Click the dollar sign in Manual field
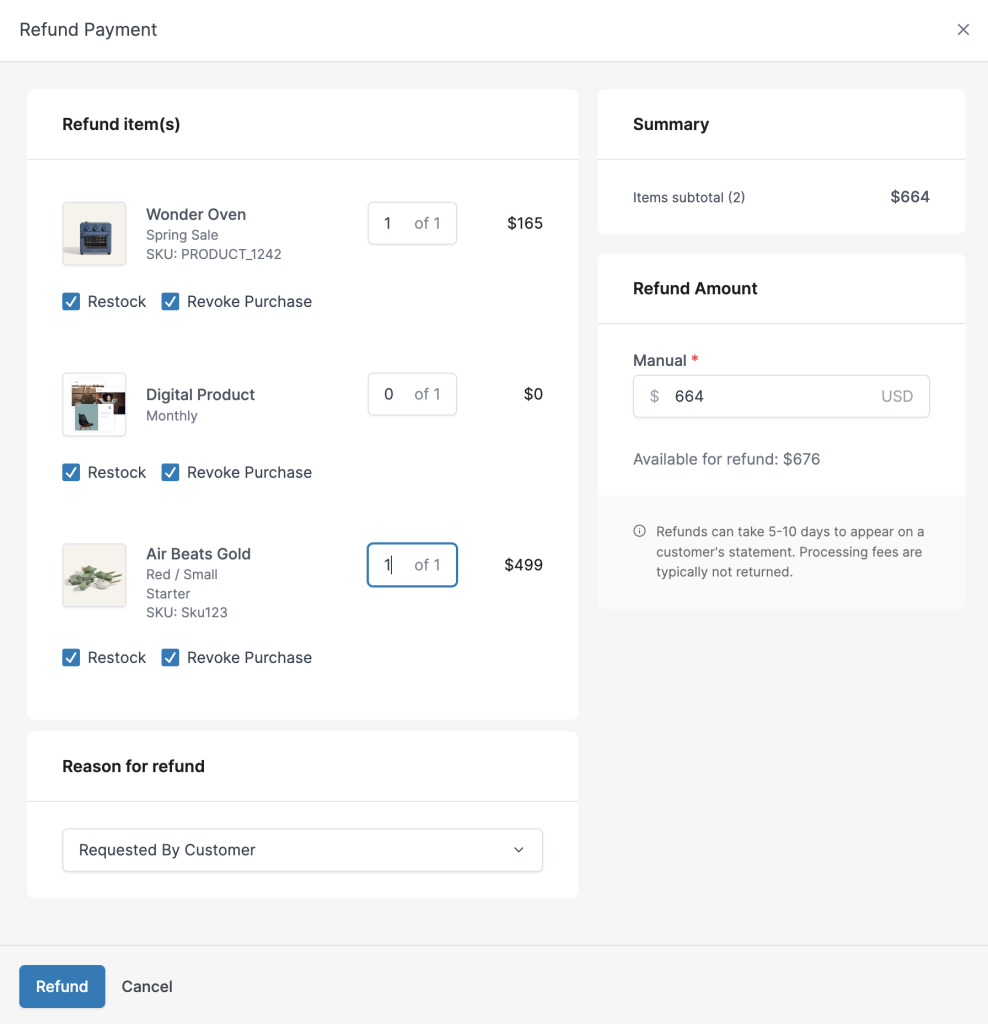Screen dimensions: 988x1024 (x=654, y=397)
